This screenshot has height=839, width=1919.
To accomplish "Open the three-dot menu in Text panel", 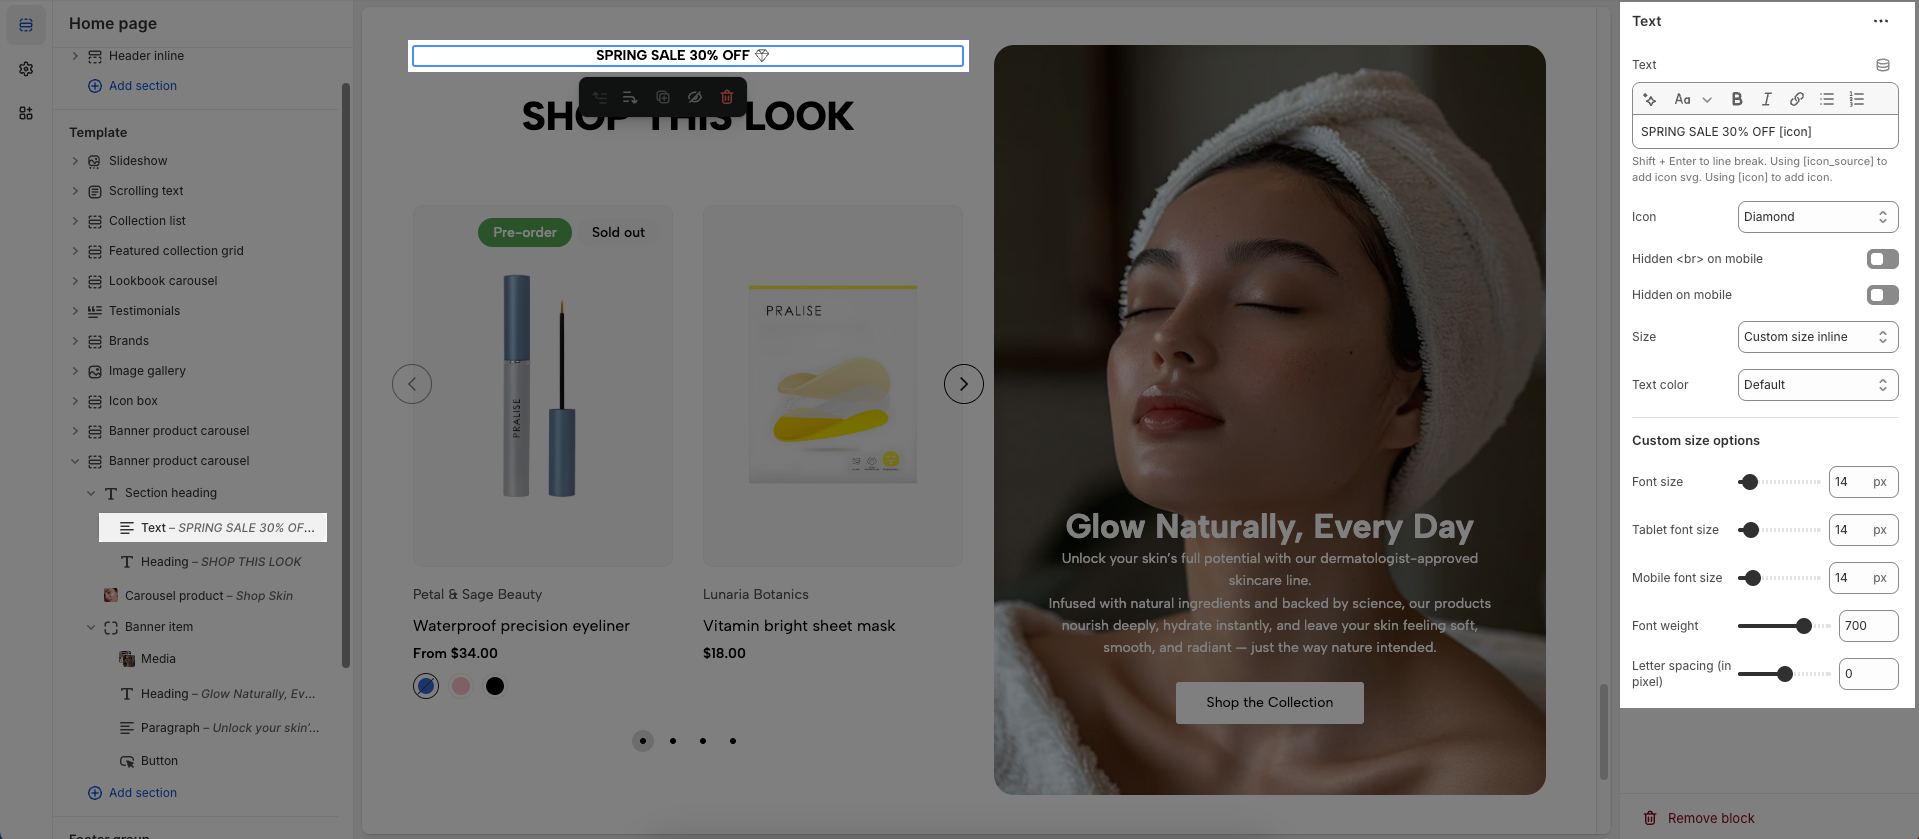I will tap(1881, 21).
